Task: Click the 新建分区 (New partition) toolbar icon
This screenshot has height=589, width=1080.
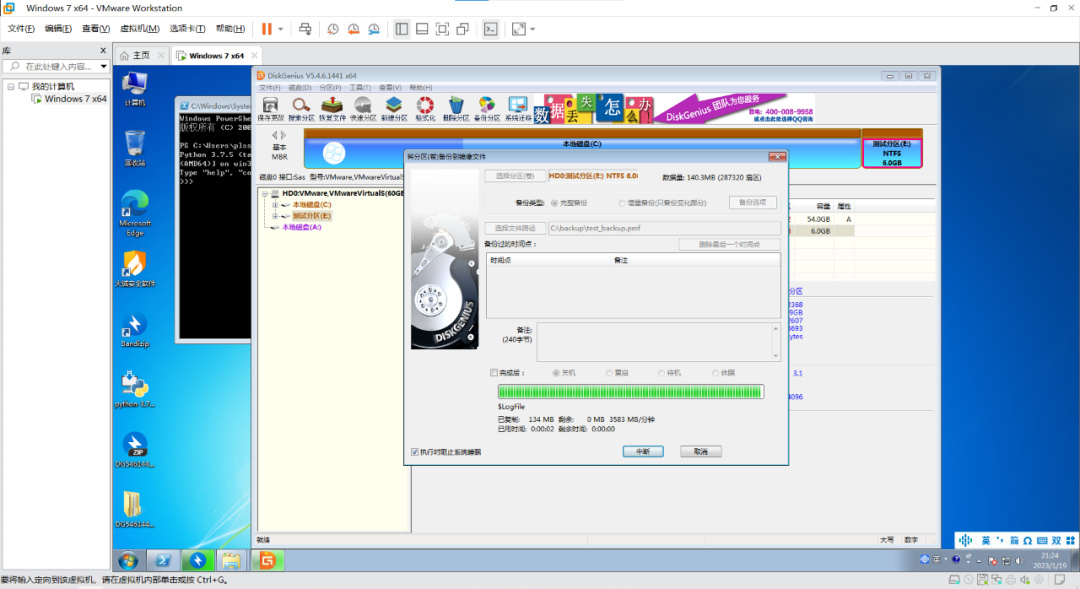Action: pyautogui.click(x=394, y=109)
